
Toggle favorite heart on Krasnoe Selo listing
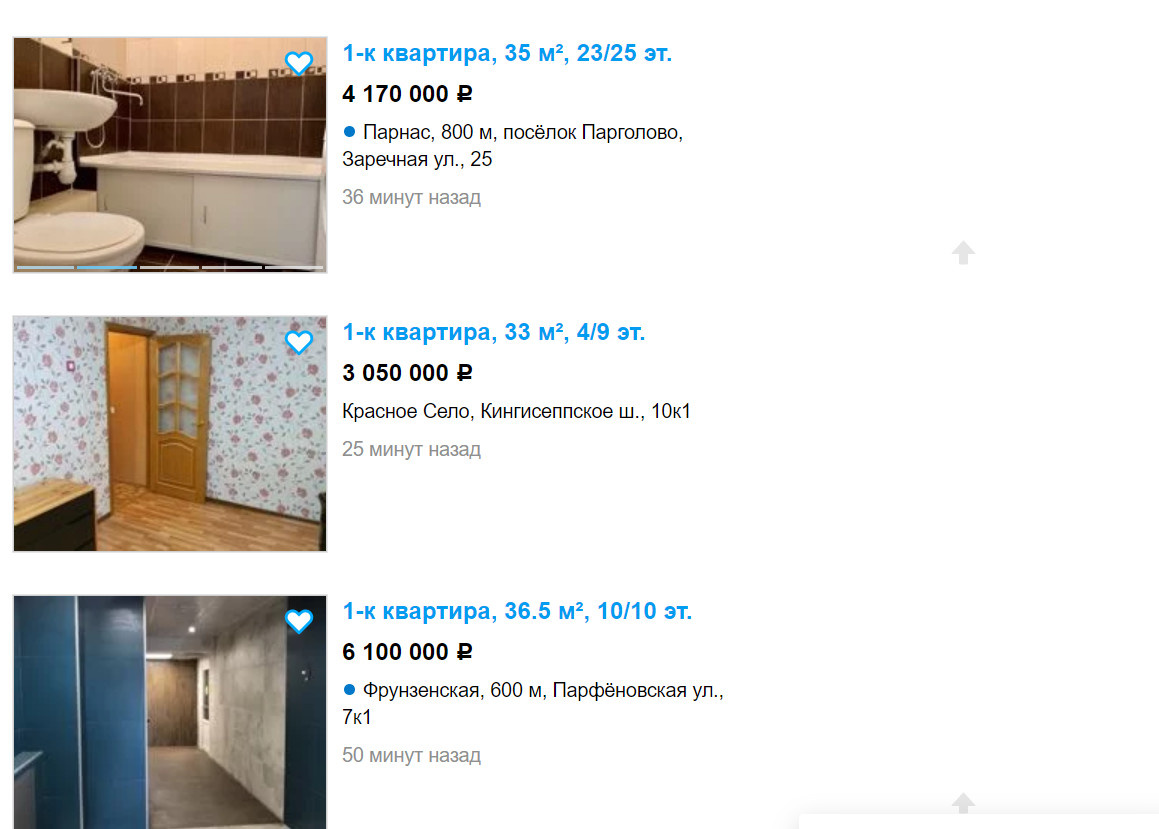pyautogui.click(x=299, y=342)
